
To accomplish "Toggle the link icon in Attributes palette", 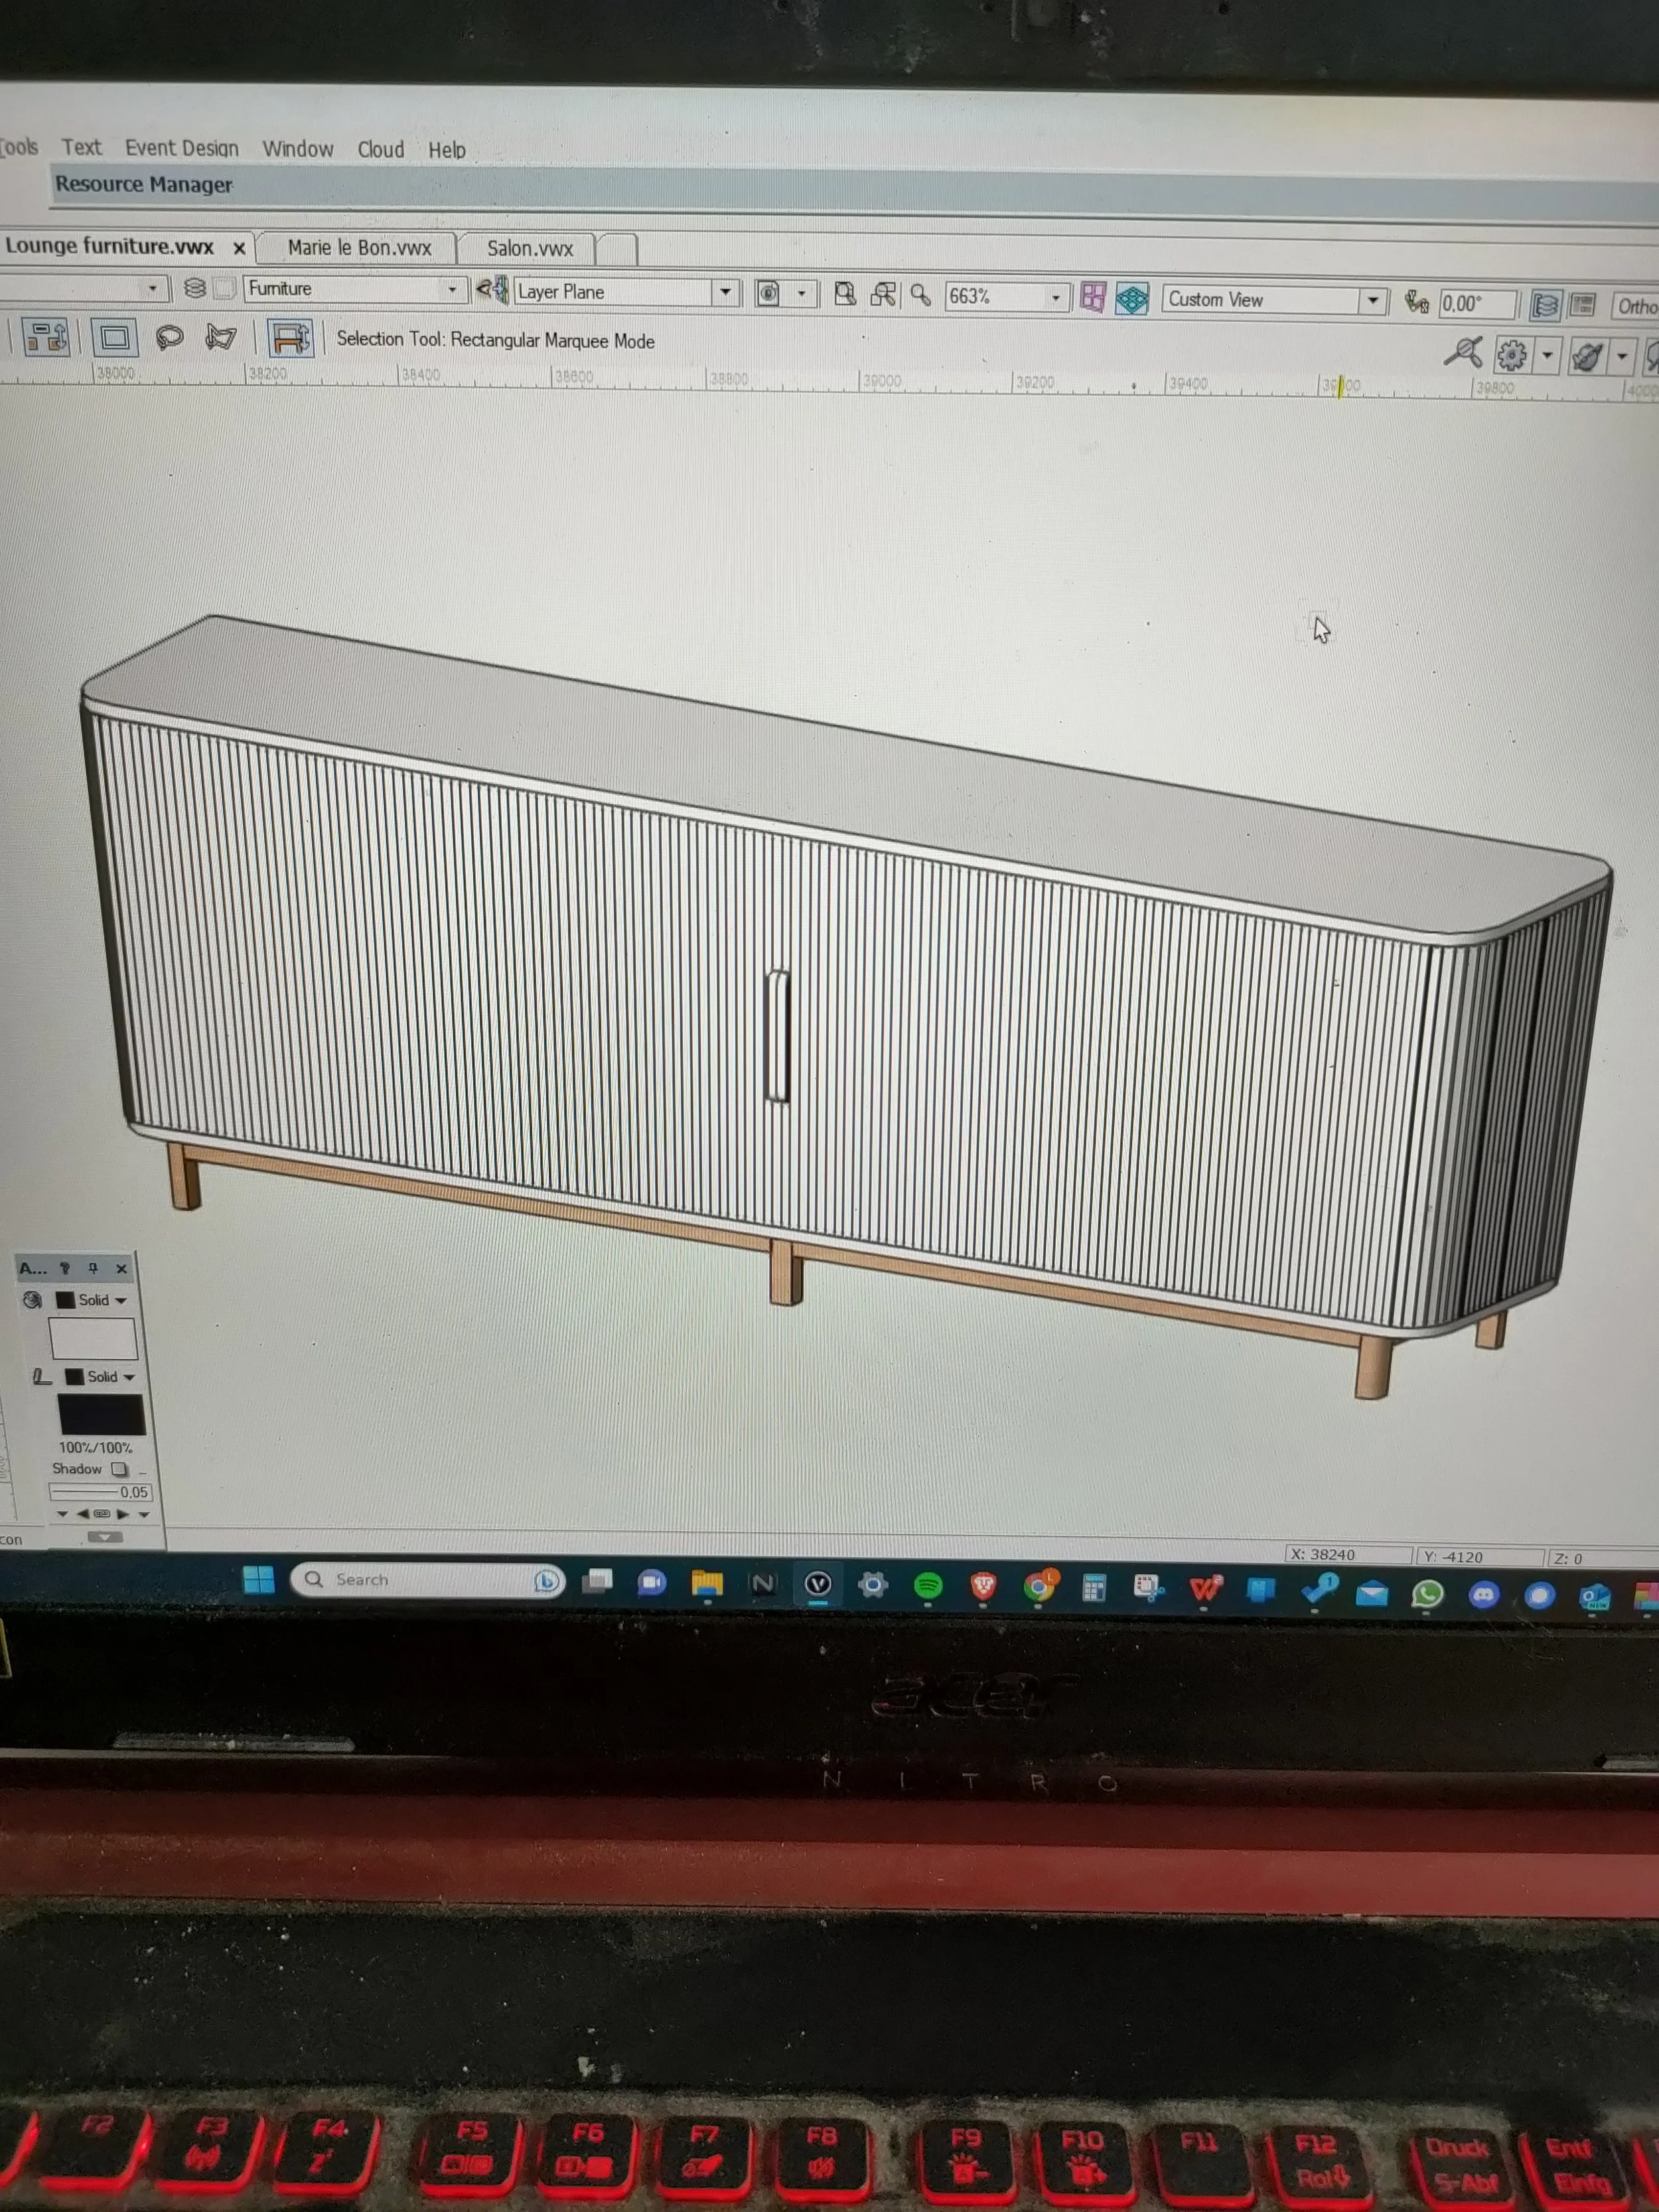I will coord(101,1513).
